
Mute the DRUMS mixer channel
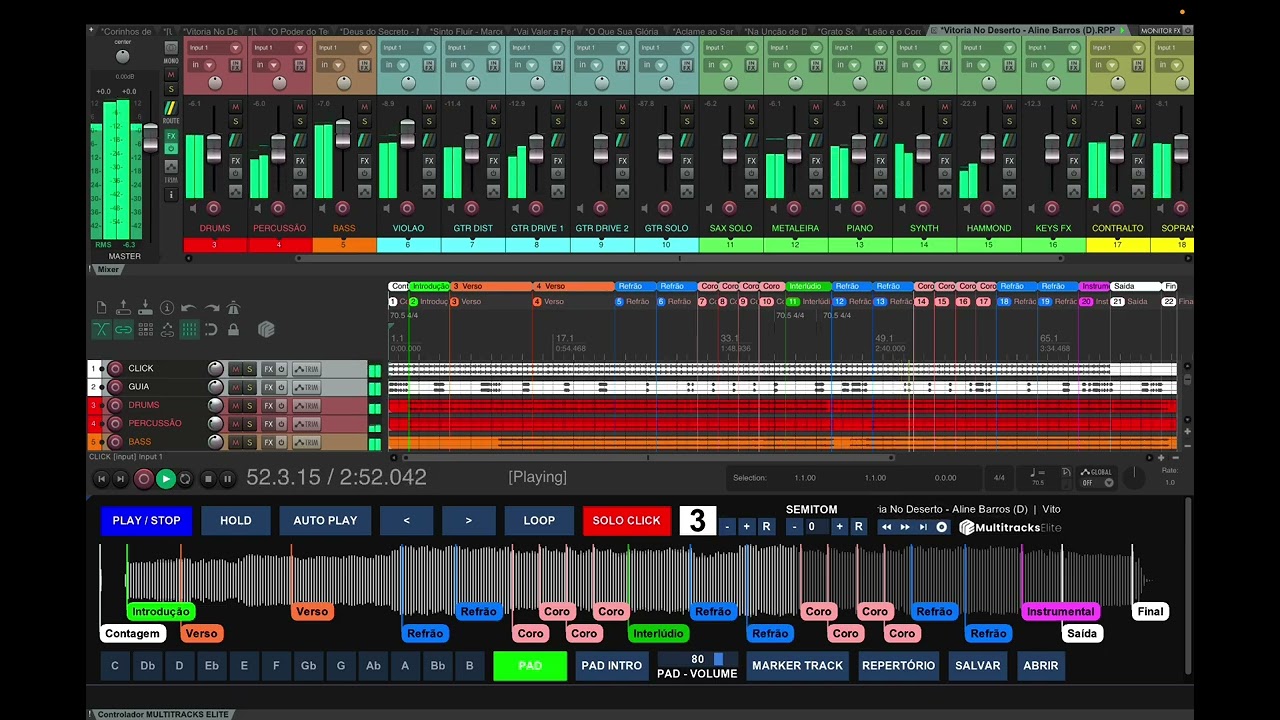(x=235, y=106)
